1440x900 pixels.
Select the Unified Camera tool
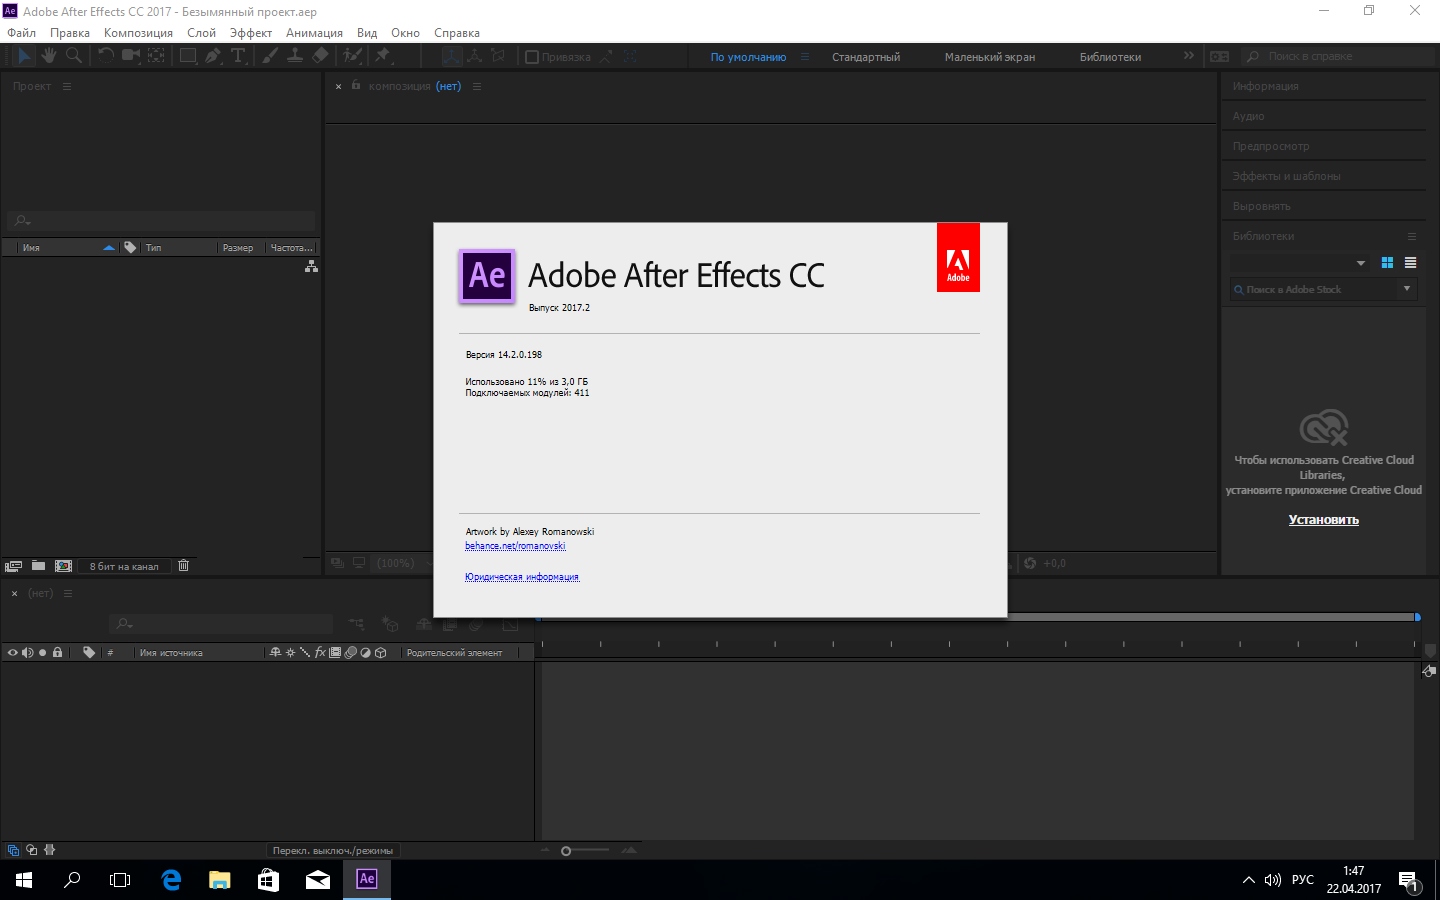coord(130,56)
